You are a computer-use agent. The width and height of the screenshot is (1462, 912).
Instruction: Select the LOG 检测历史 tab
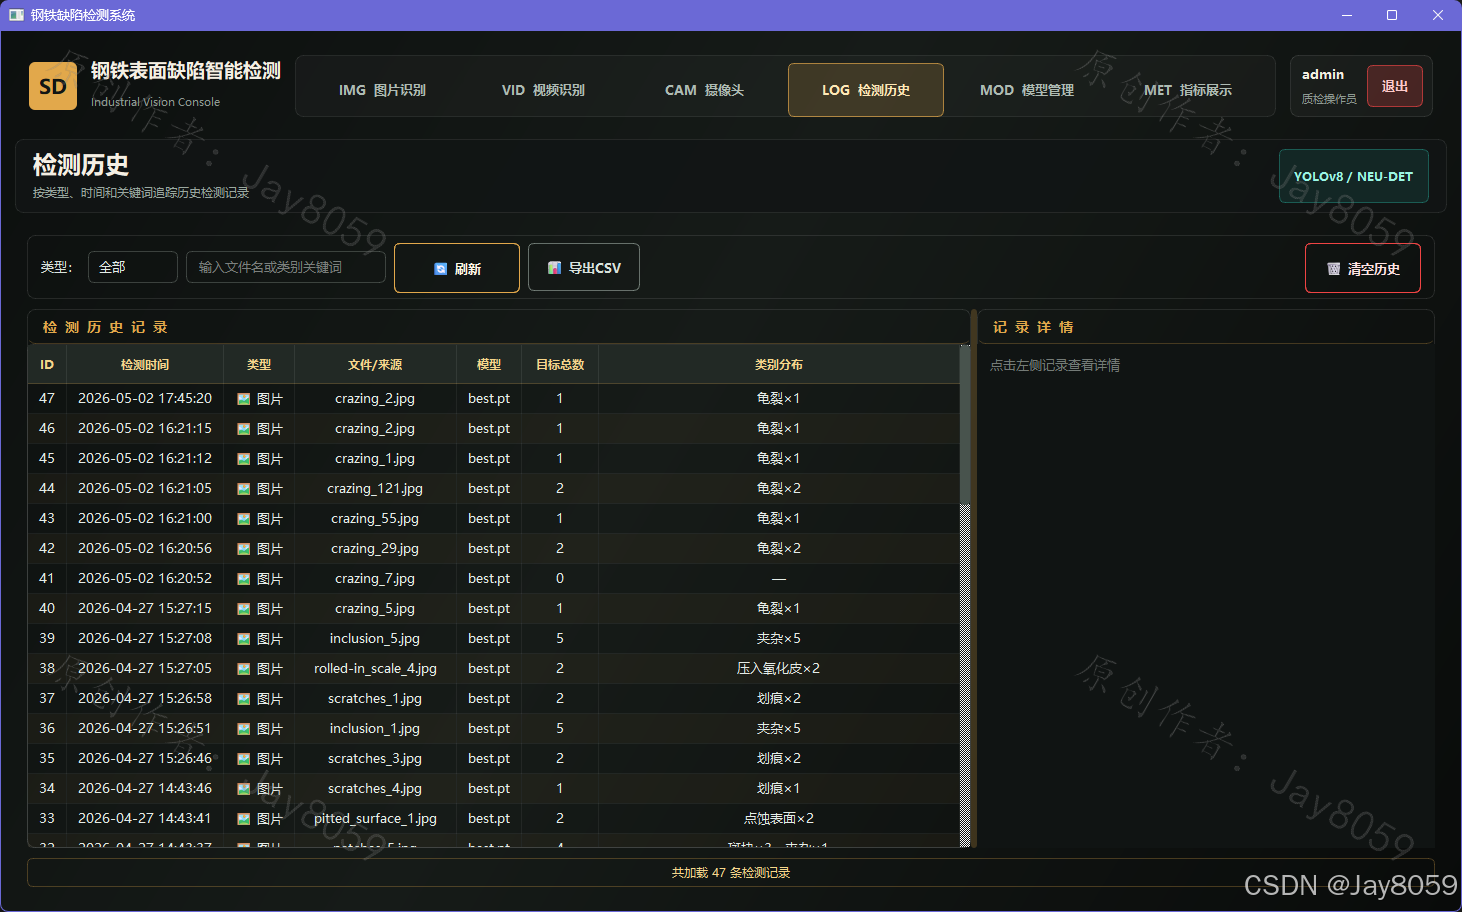pyautogui.click(x=866, y=90)
